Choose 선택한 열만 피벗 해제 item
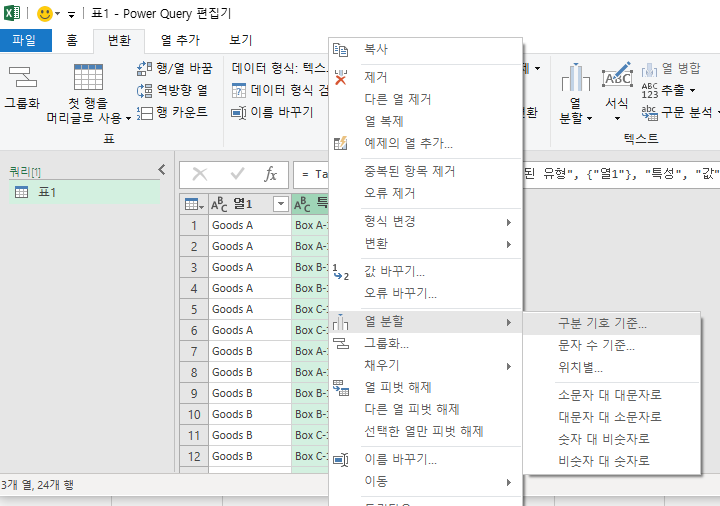Screen dimensions: 720x506 click(425, 431)
